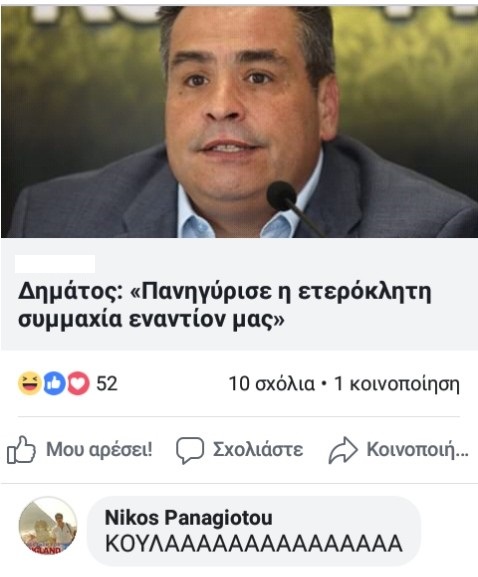Tap the Μου αρέσει! label
This screenshot has width=478, height=577.
(x=99, y=450)
